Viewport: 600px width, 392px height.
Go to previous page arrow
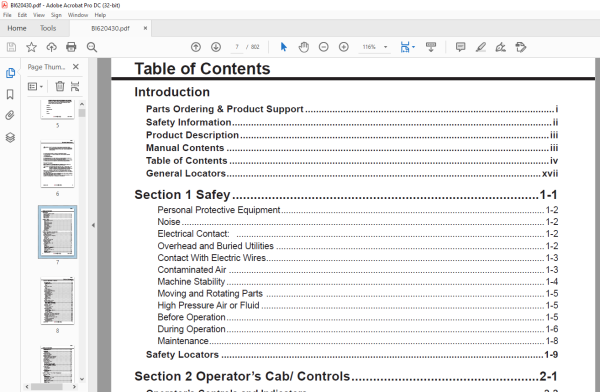(196, 47)
